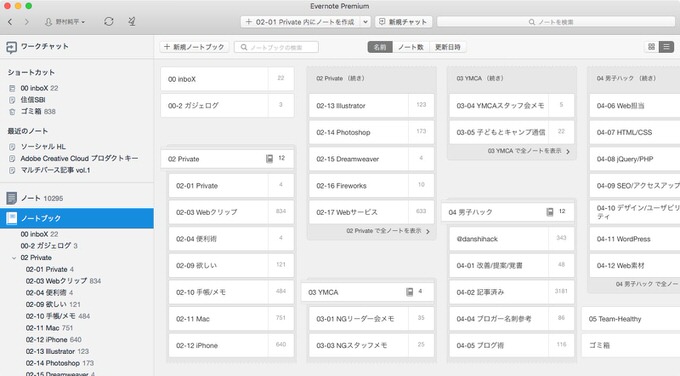Open the 04-11 WordPress notebook card
The width and height of the screenshot is (680, 376).
click(x=635, y=239)
